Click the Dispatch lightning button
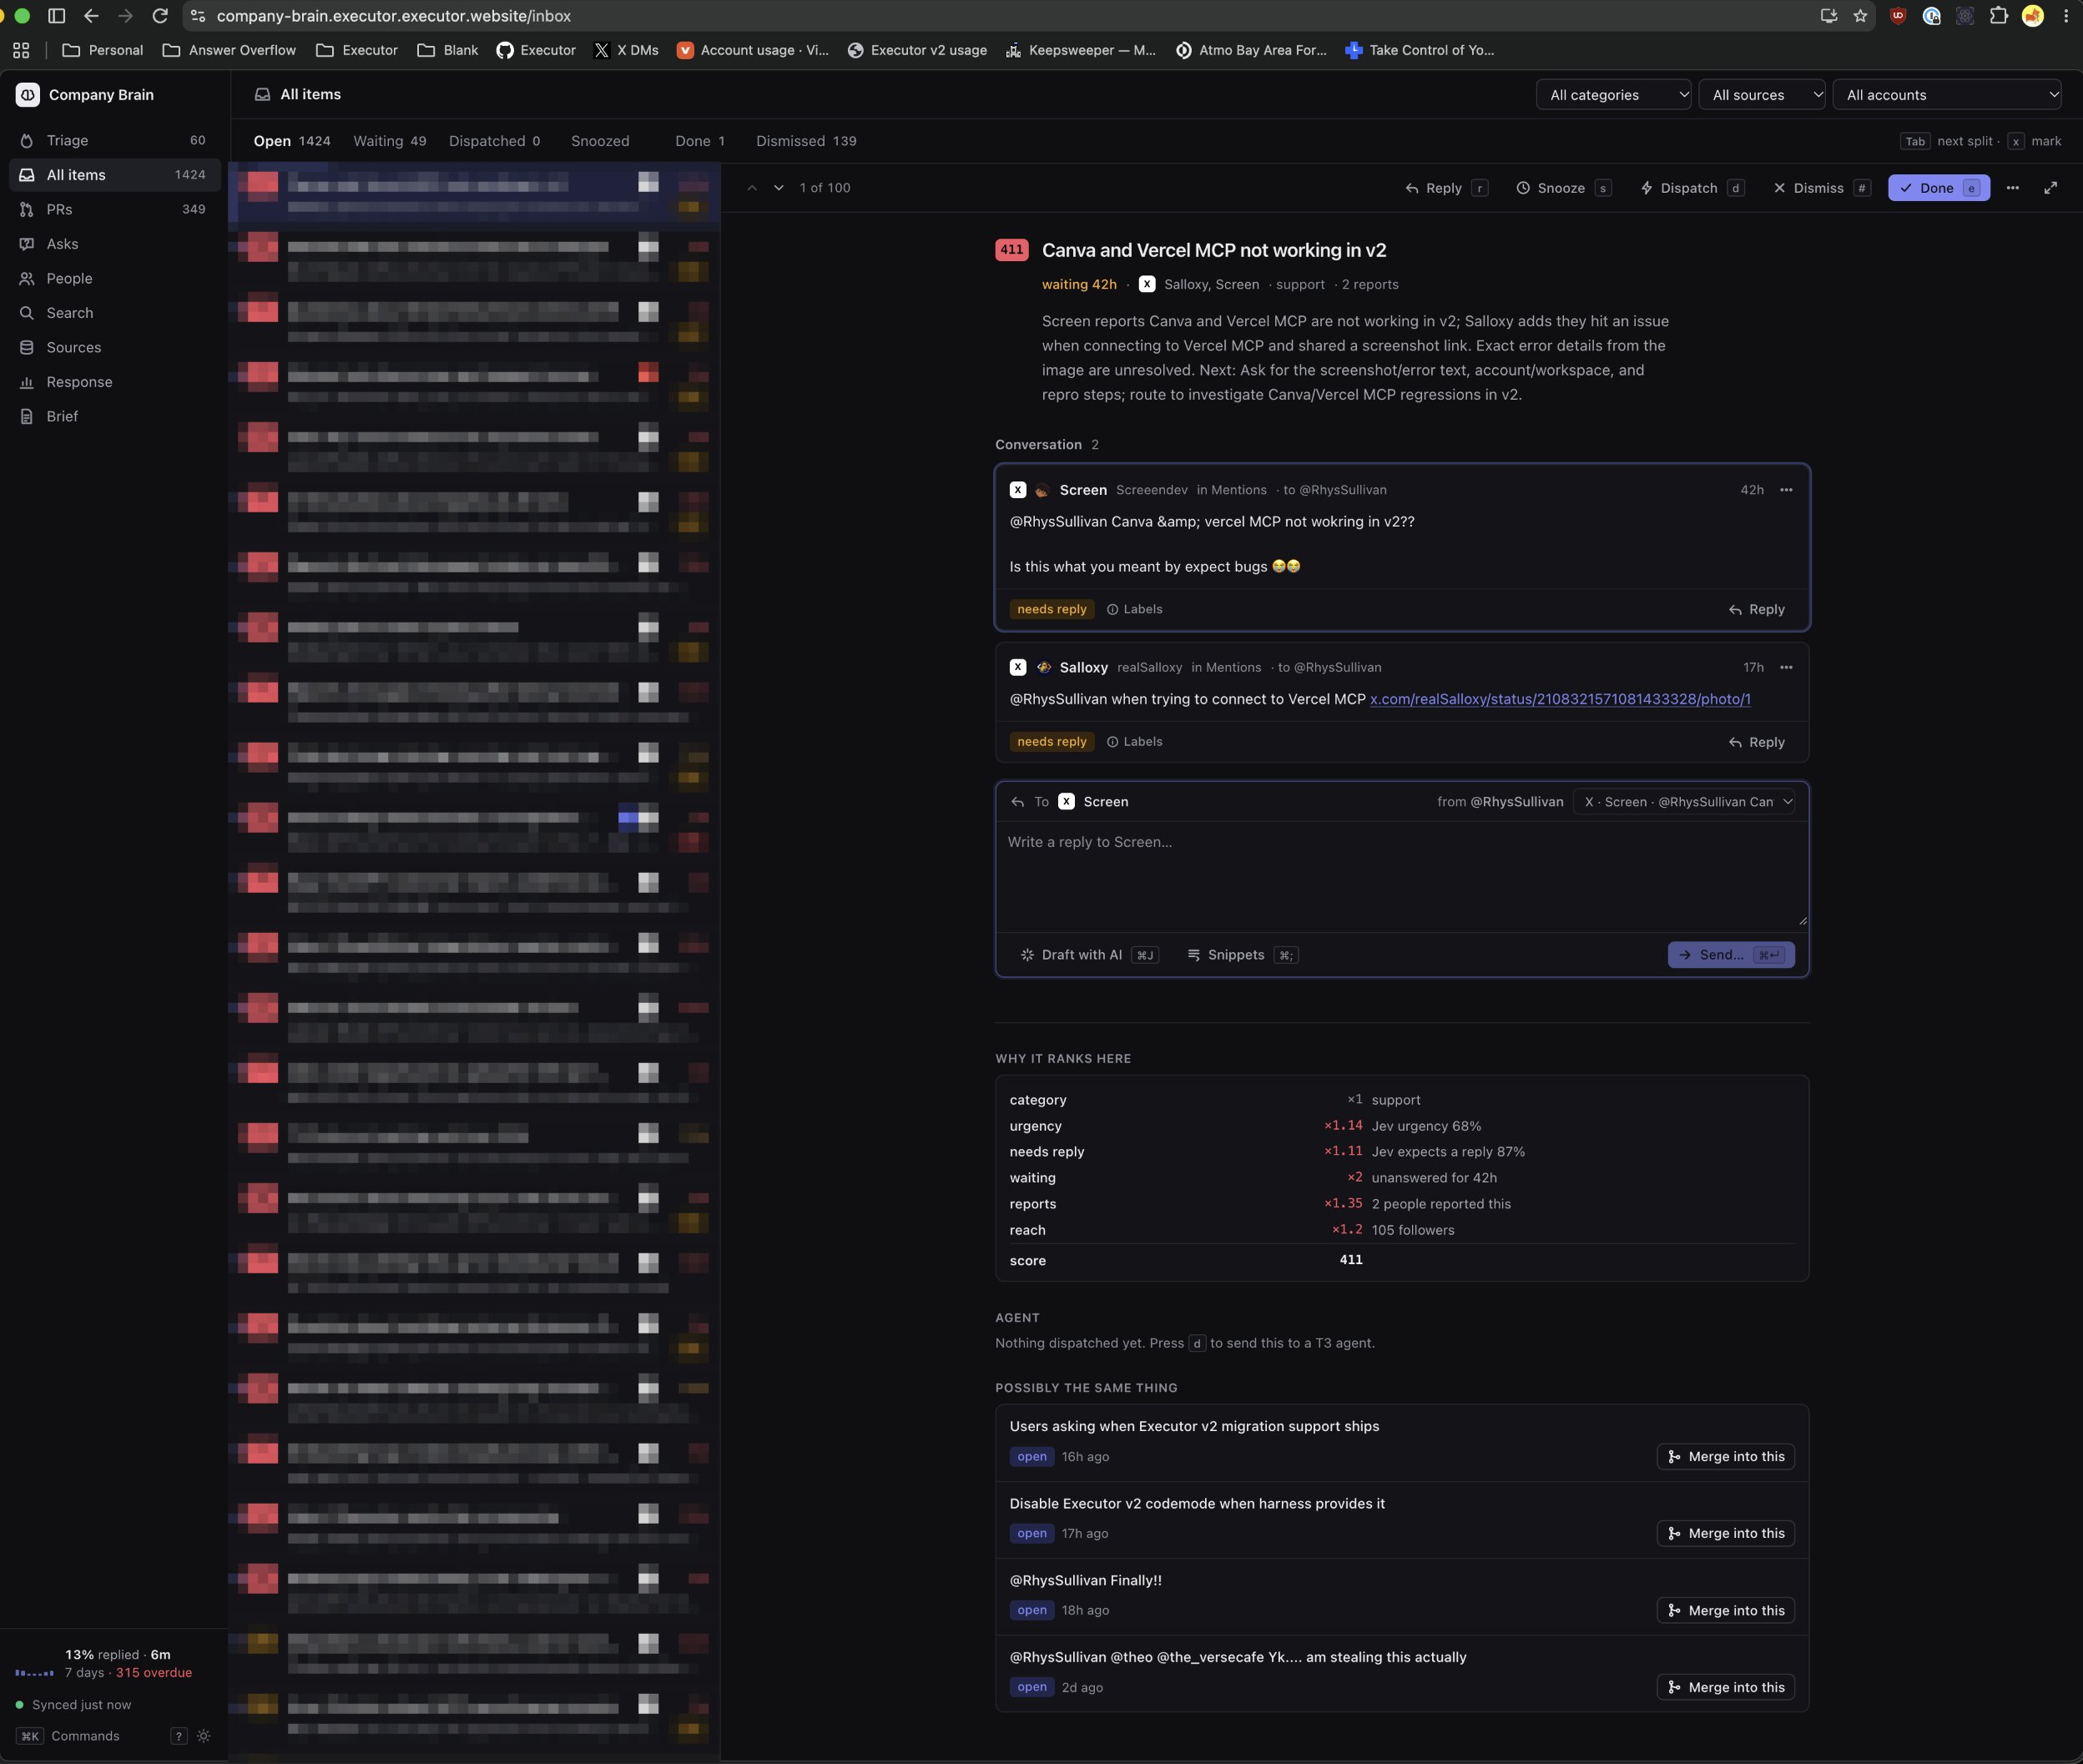 pos(1692,188)
